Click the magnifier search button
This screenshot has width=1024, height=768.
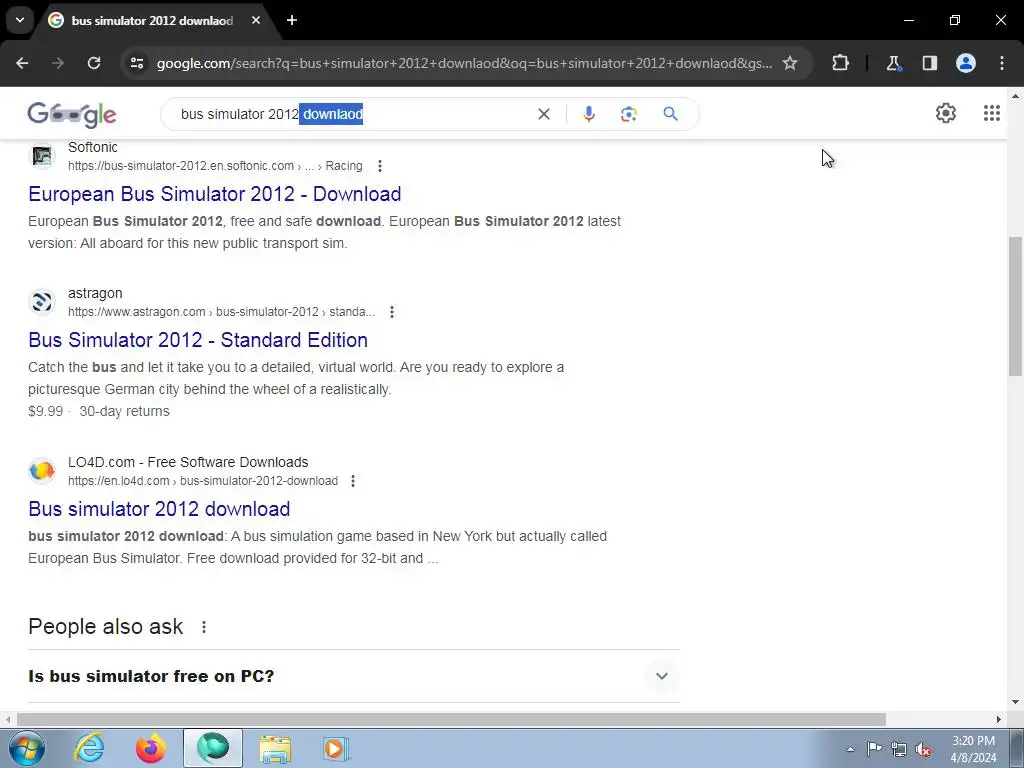tap(671, 114)
